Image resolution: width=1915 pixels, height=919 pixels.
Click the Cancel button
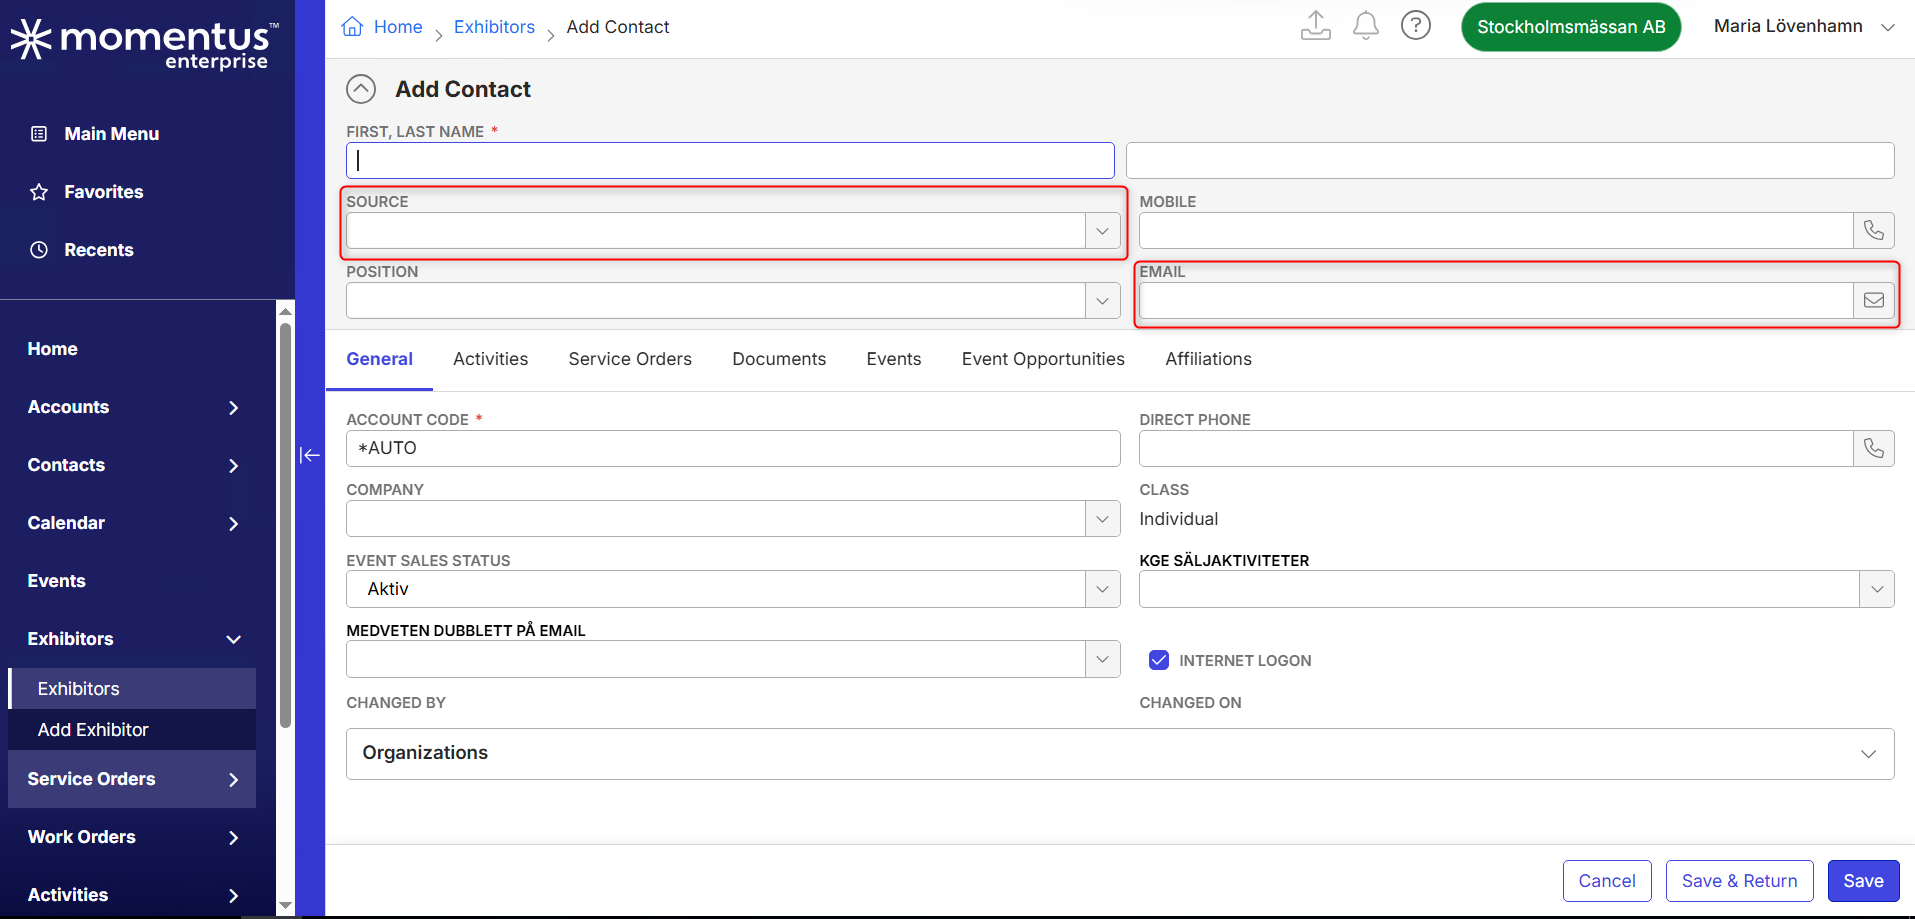tap(1607, 881)
